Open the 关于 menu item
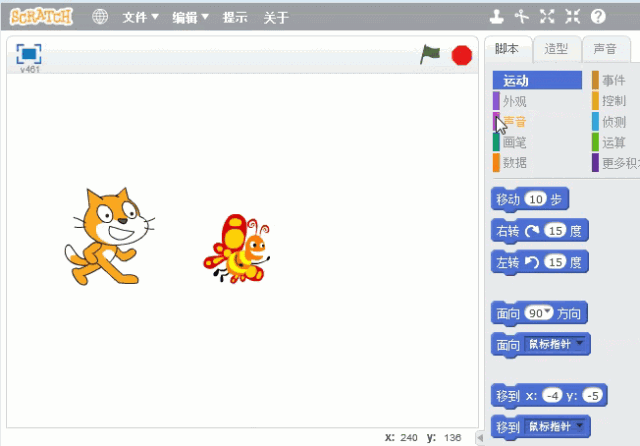Image resolution: width=640 pixels, height=446 pixels. point(276,17)
